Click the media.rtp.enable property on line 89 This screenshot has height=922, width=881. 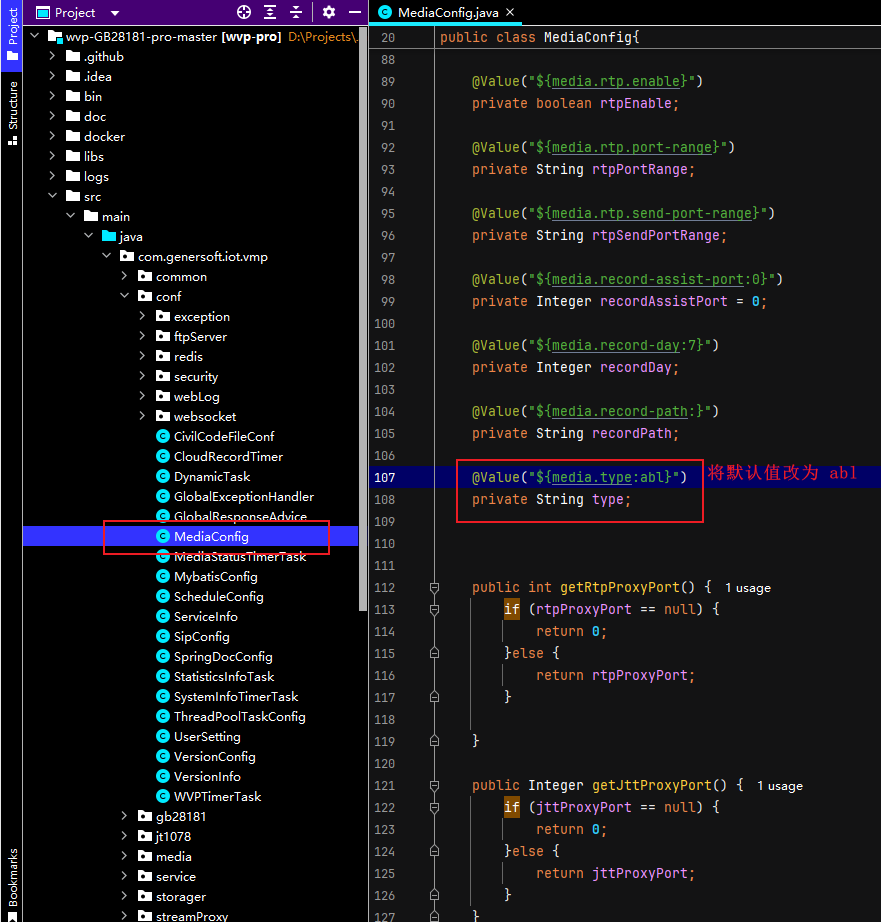click(x=616, y=81)
